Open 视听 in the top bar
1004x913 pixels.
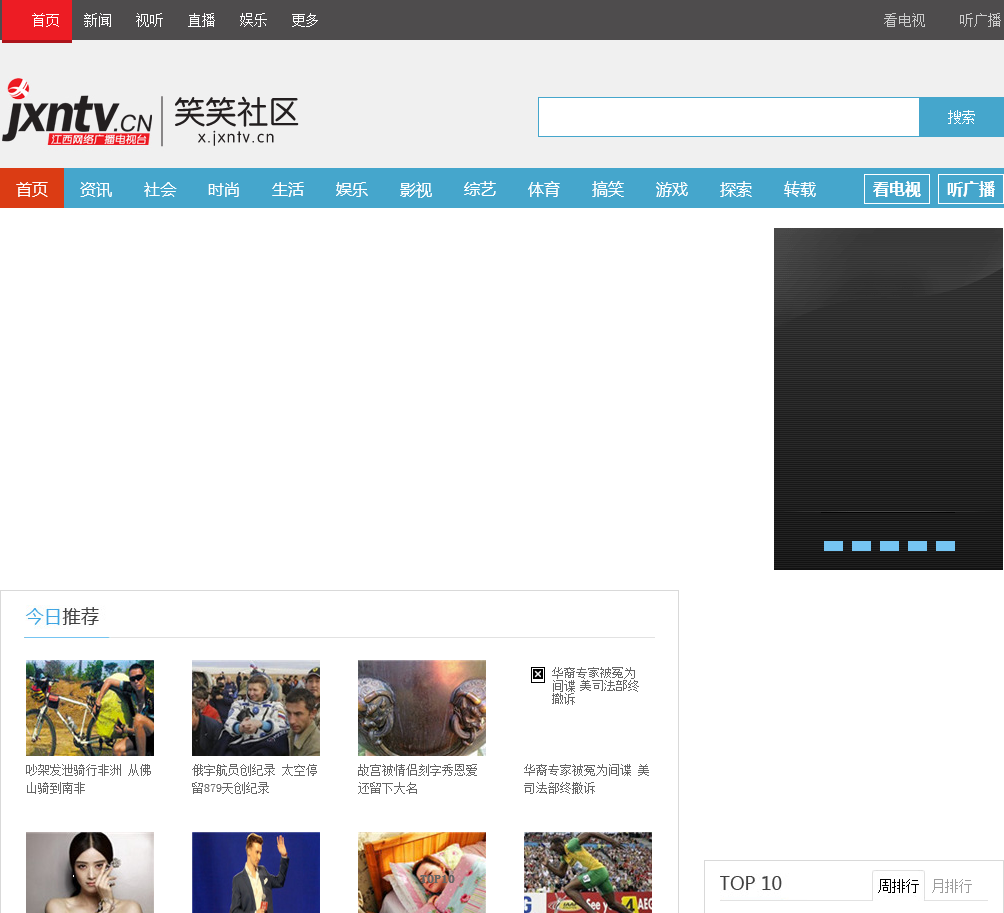pos(149,20)
